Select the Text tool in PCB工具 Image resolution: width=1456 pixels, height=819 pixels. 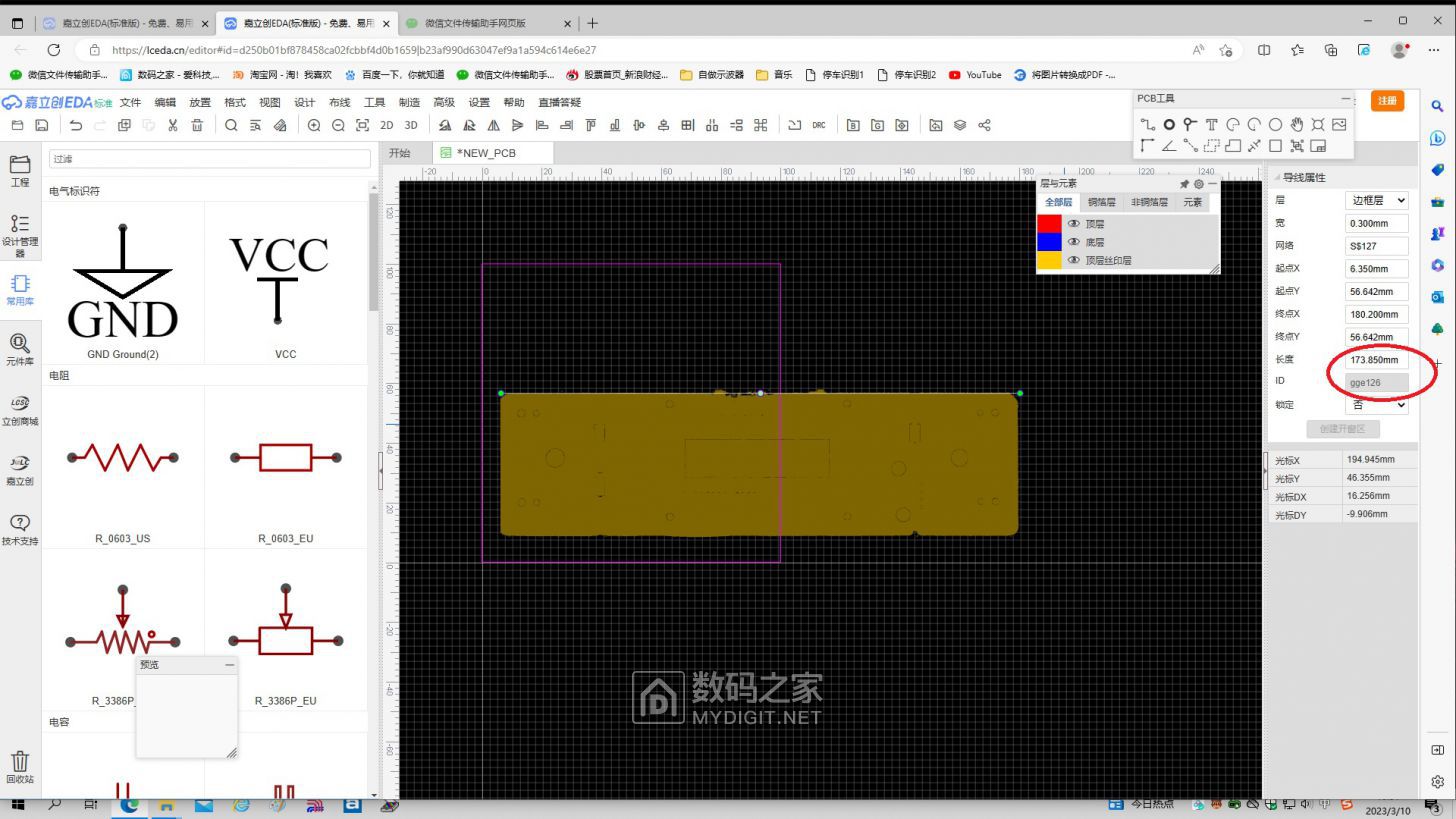pos(1211,125)
